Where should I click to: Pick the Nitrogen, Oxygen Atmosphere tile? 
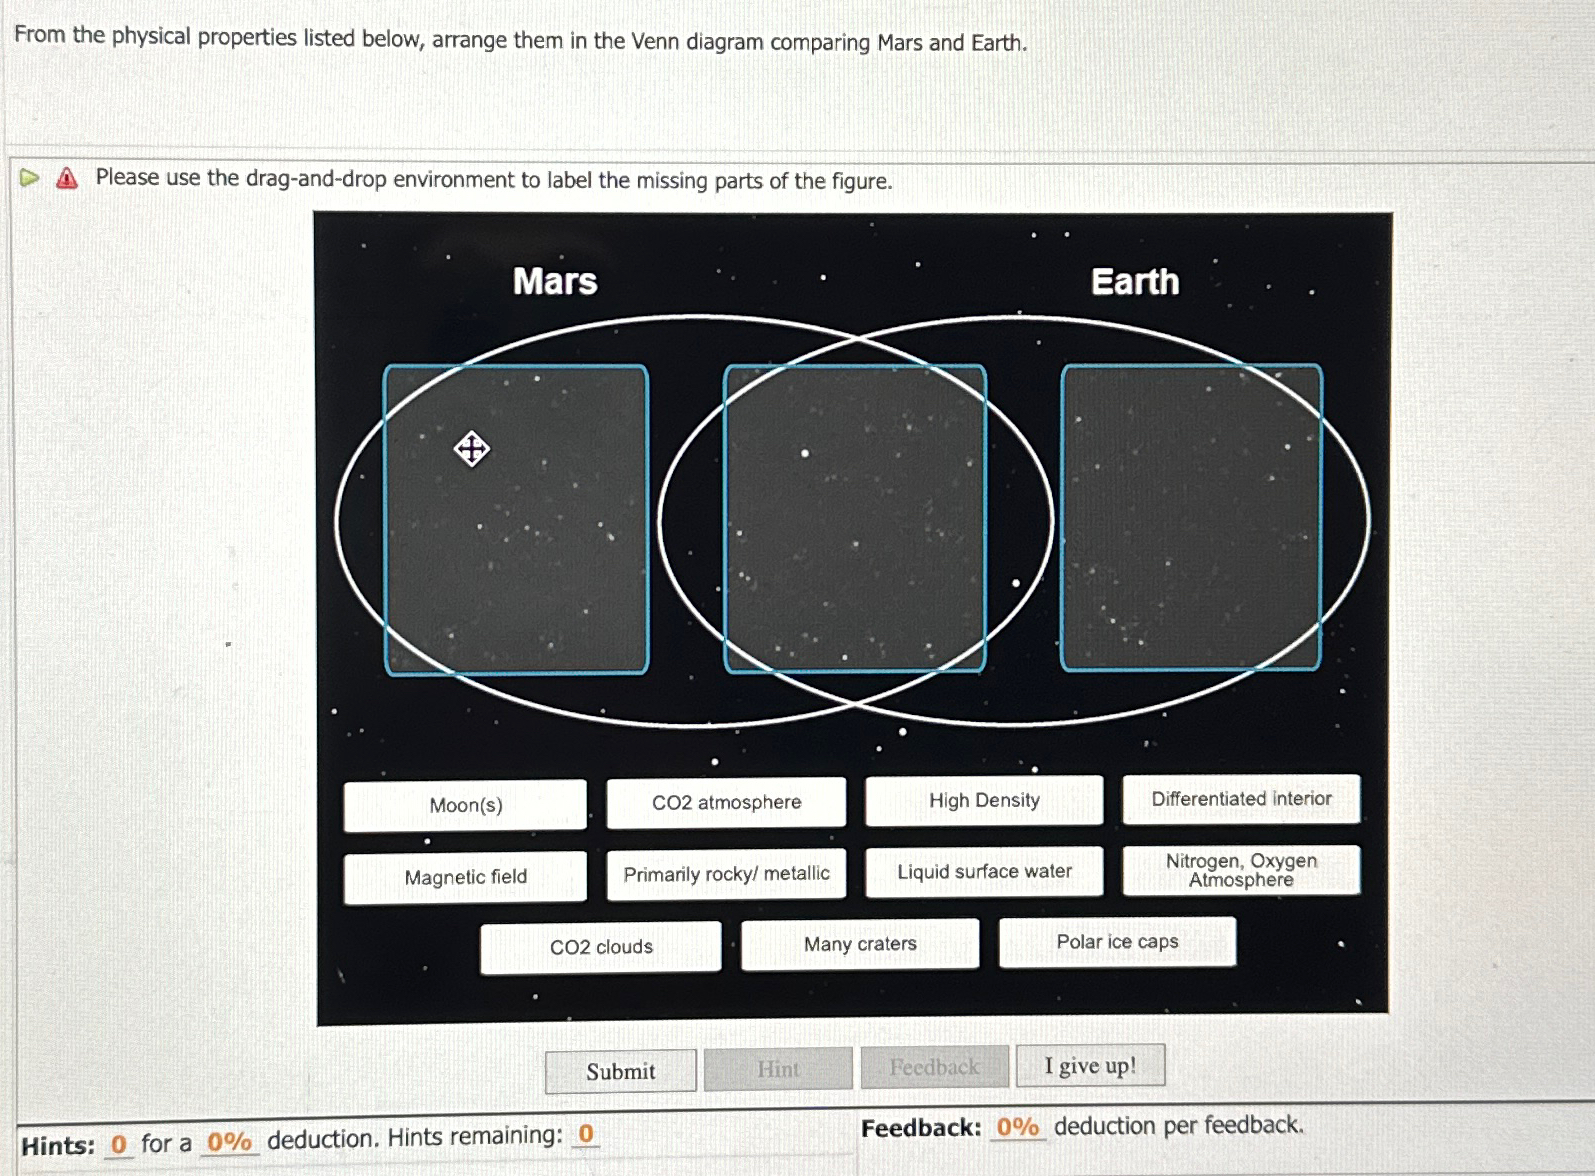click(x=1241, y=870)
